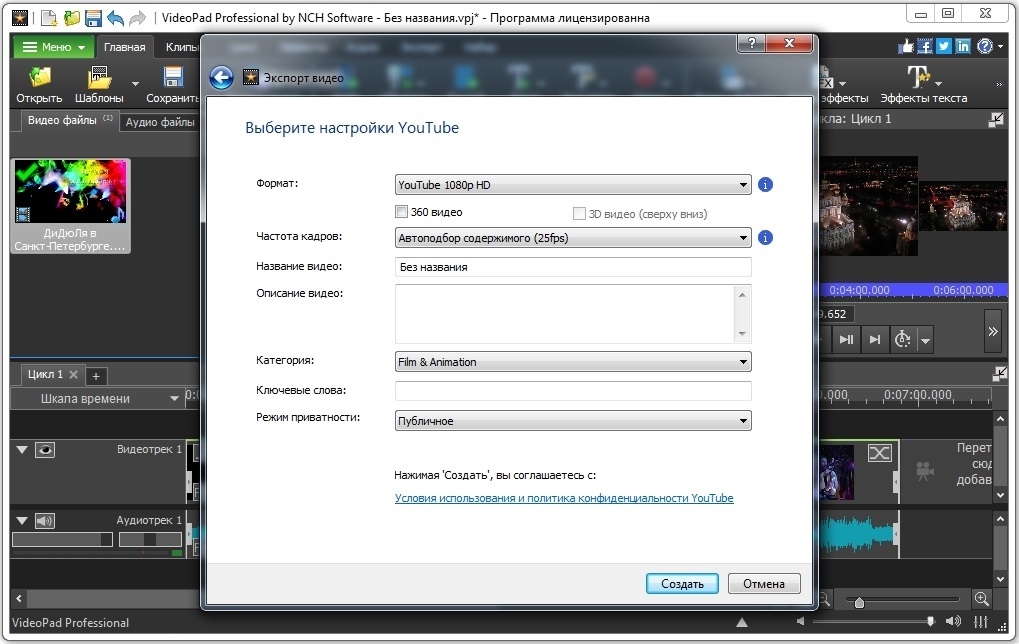Click the Facebook share icon
The width and height of the screenshot is (1019, 644).
[x=925, y=46]
